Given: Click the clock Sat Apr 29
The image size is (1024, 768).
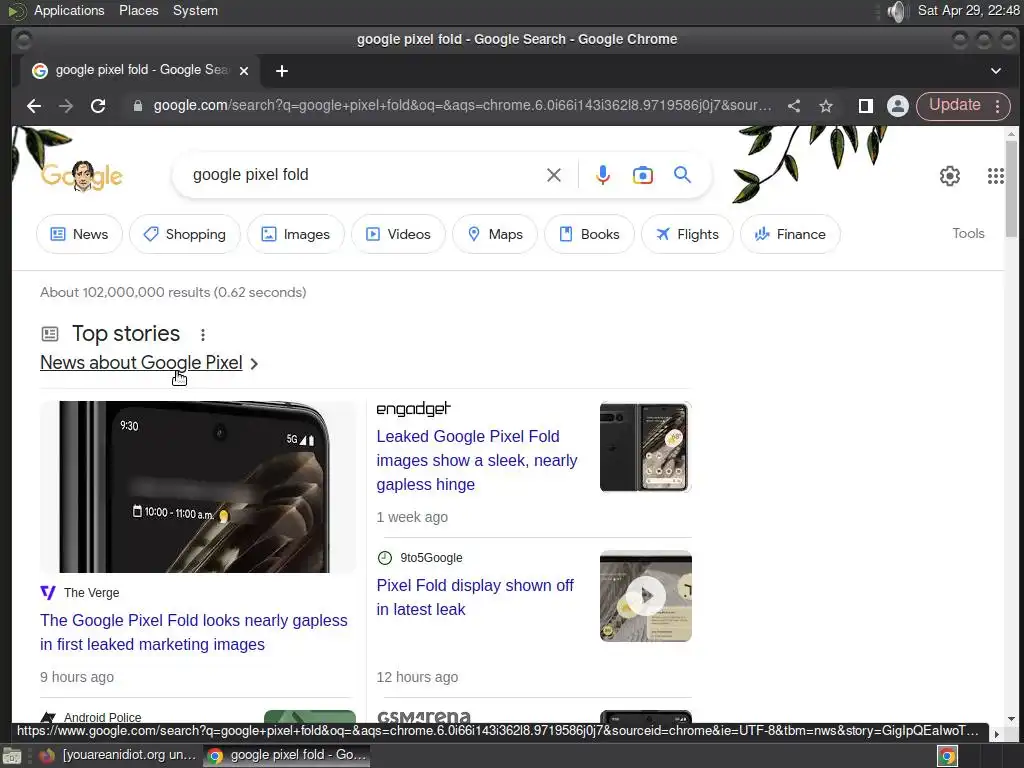Looking at the screenshot, I should (x=968, y=10).
